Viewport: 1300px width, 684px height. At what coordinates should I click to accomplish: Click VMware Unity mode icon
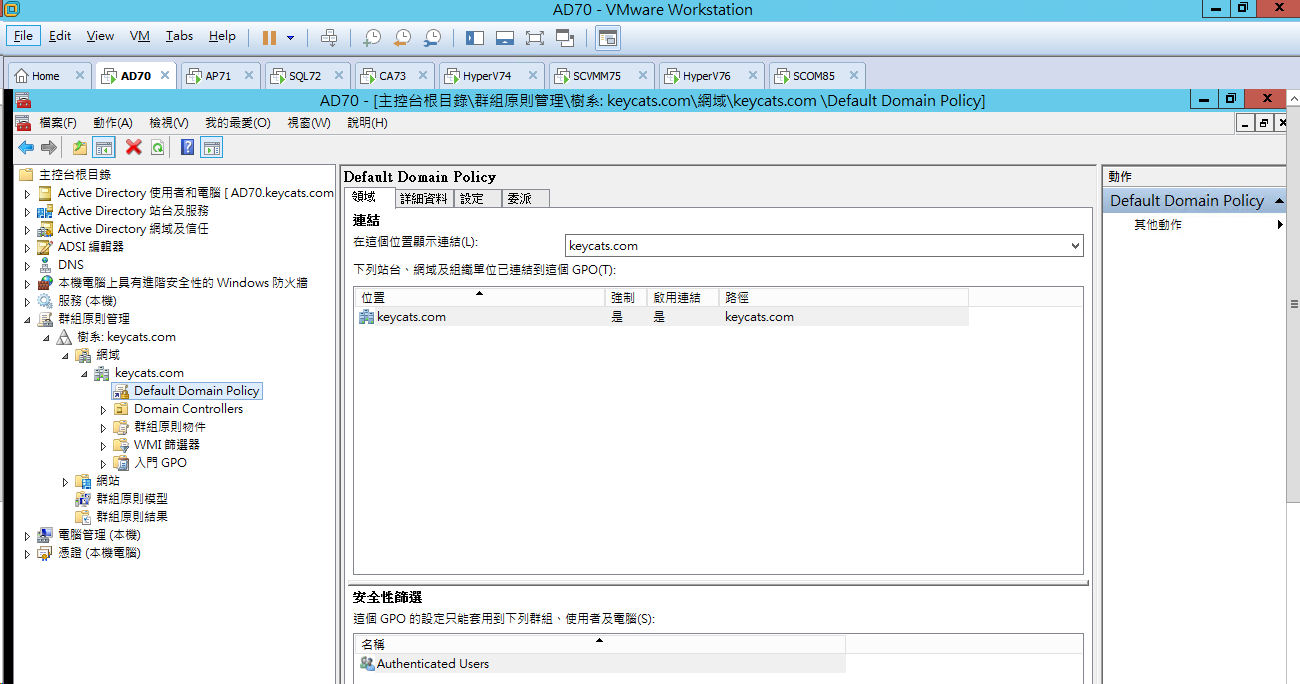click(x=565, y=37)
